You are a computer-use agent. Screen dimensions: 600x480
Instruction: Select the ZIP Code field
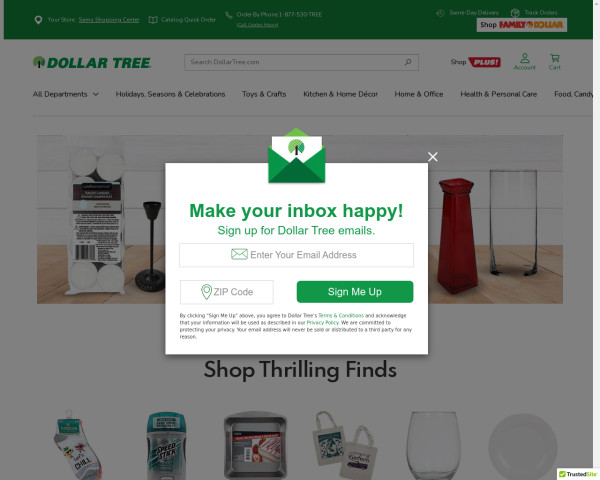[227, 292]
